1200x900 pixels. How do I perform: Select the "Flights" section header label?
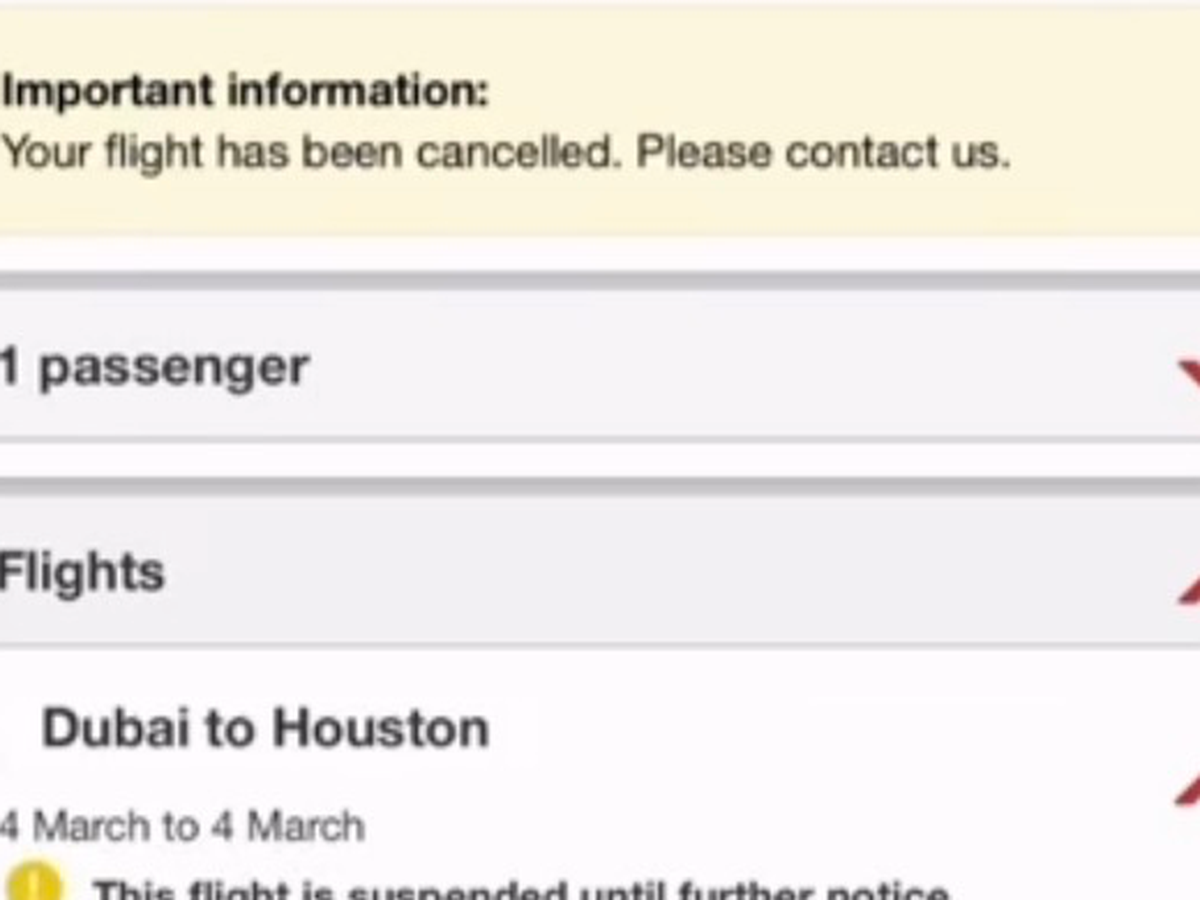pos(82,573)
